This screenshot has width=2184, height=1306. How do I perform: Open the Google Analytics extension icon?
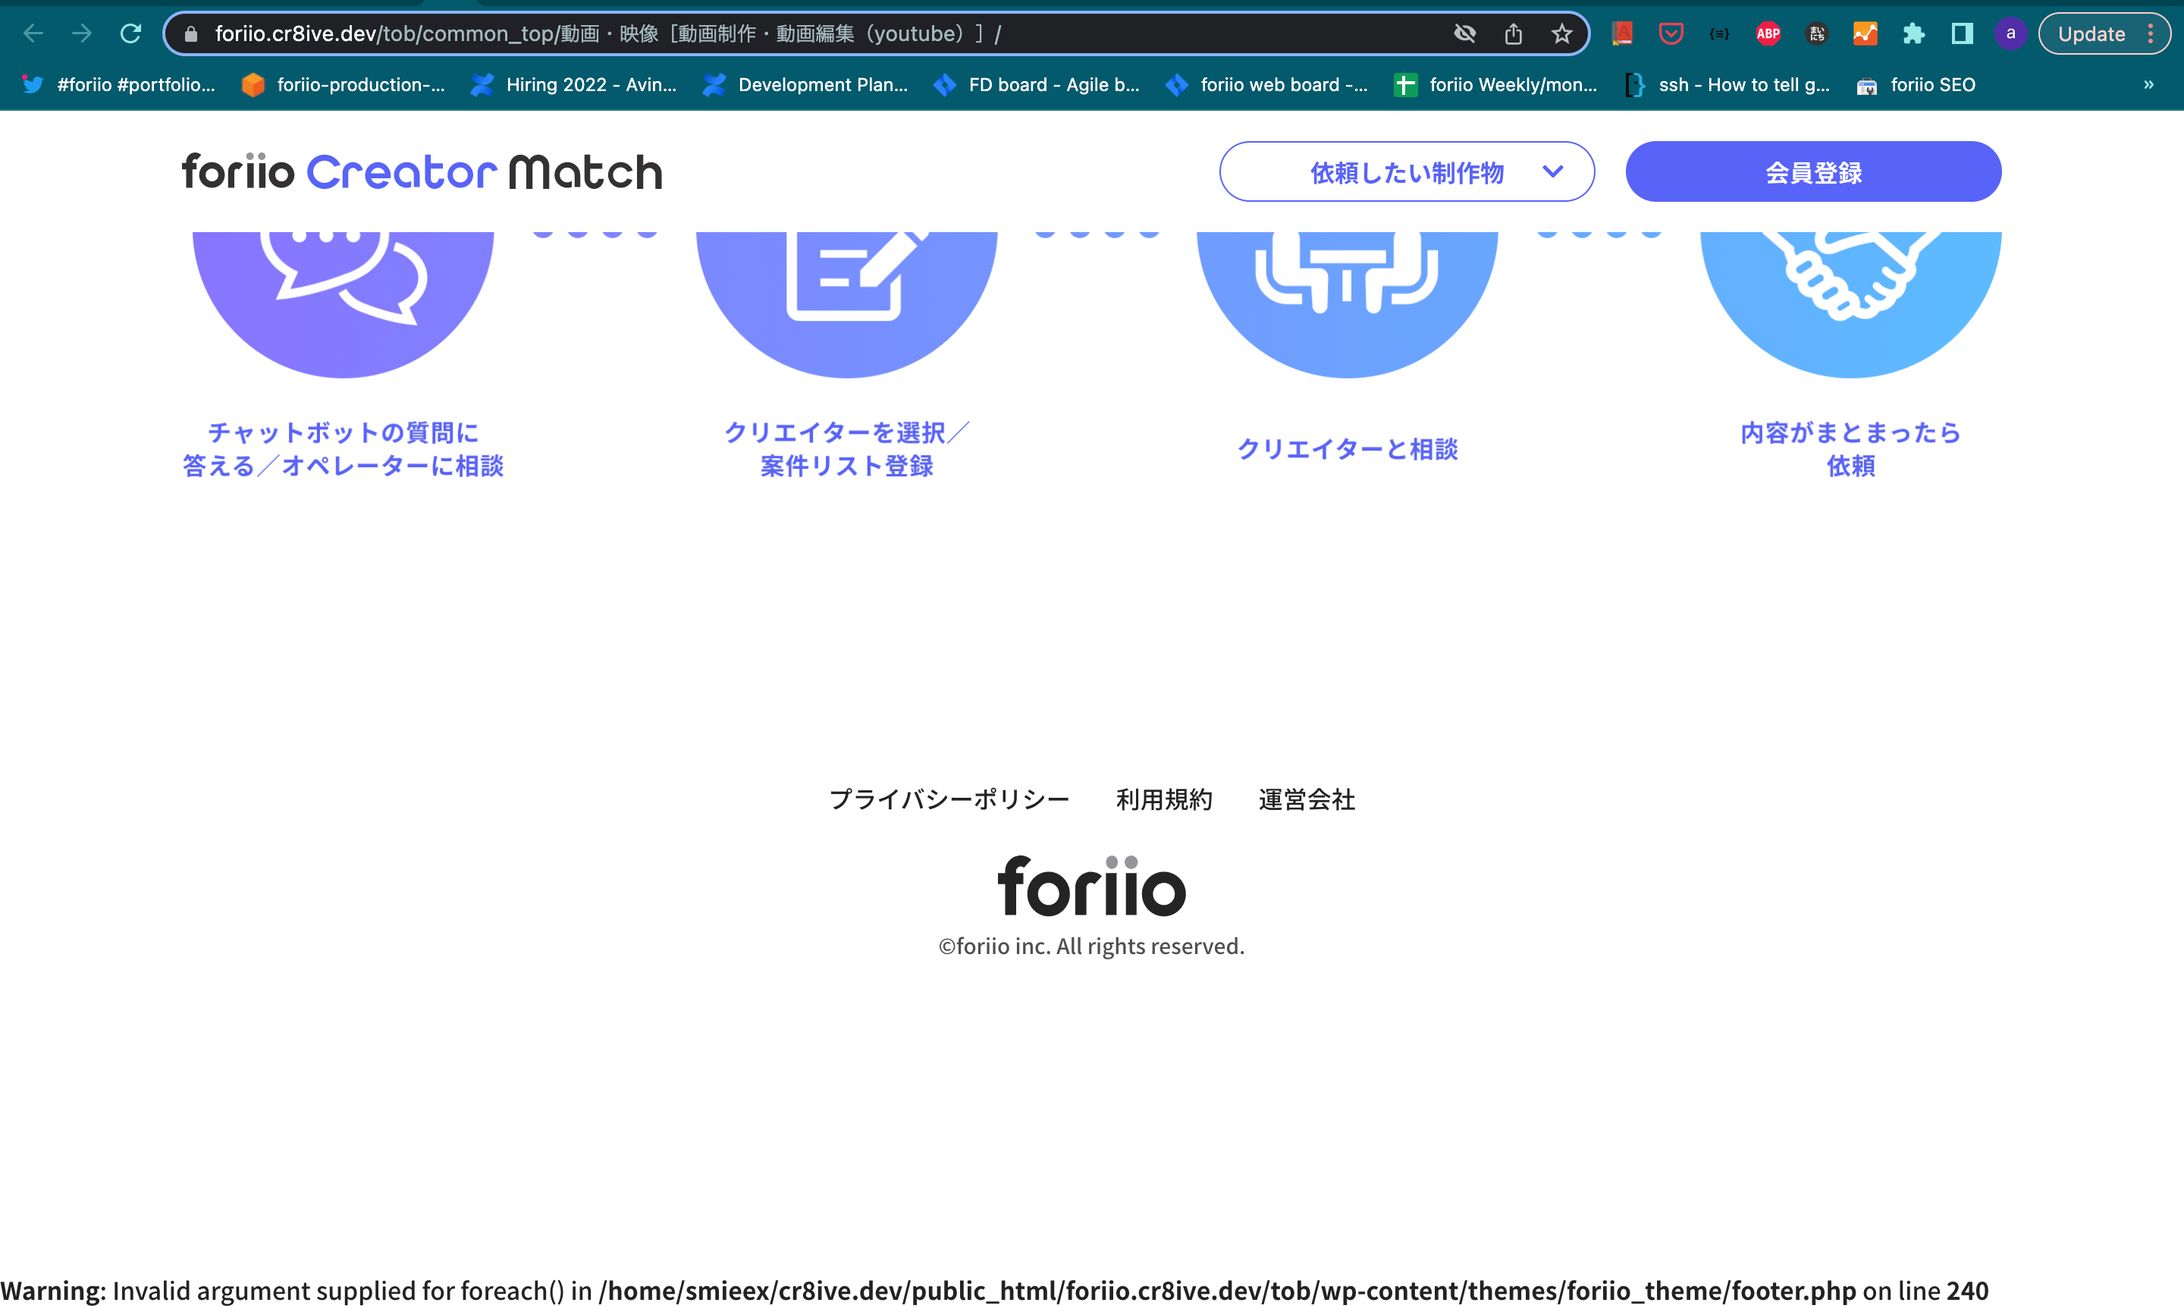(x=1865, y=33)
